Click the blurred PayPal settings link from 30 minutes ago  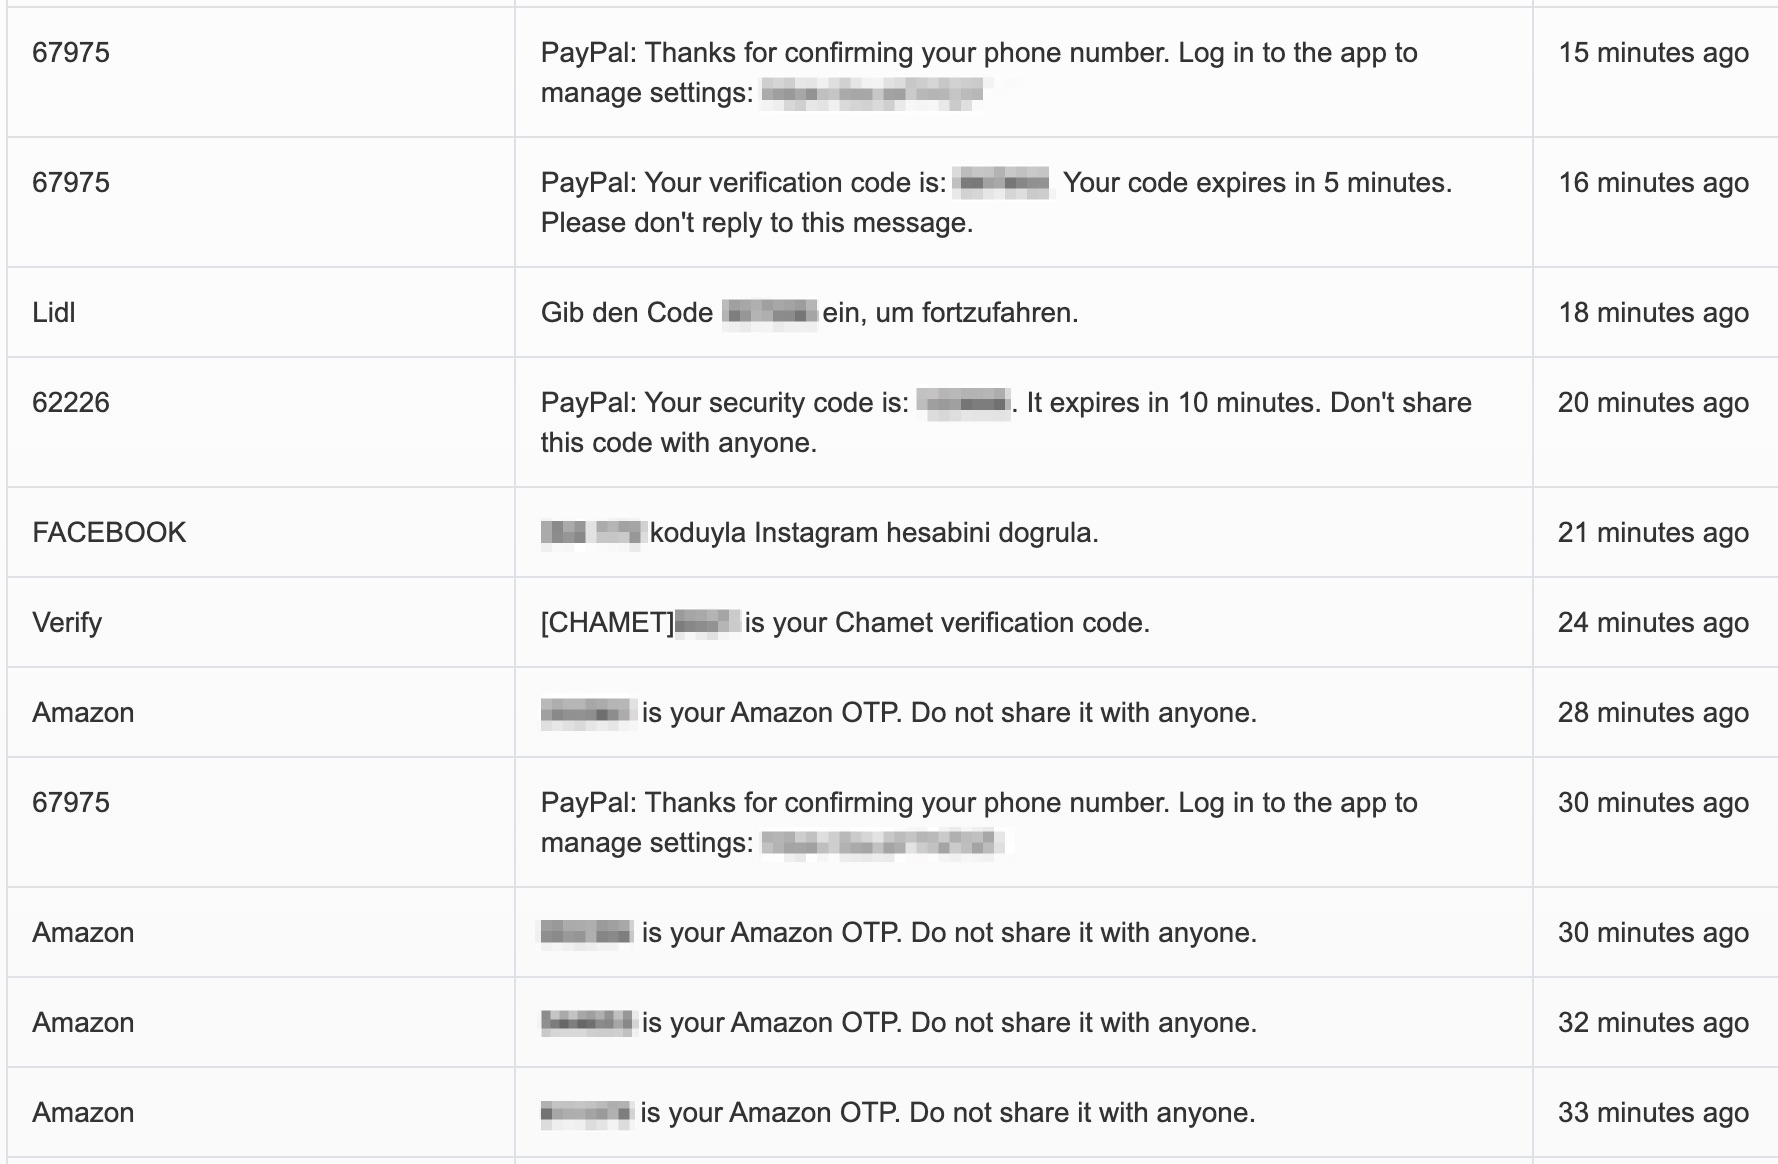click(x=880, y=844)
